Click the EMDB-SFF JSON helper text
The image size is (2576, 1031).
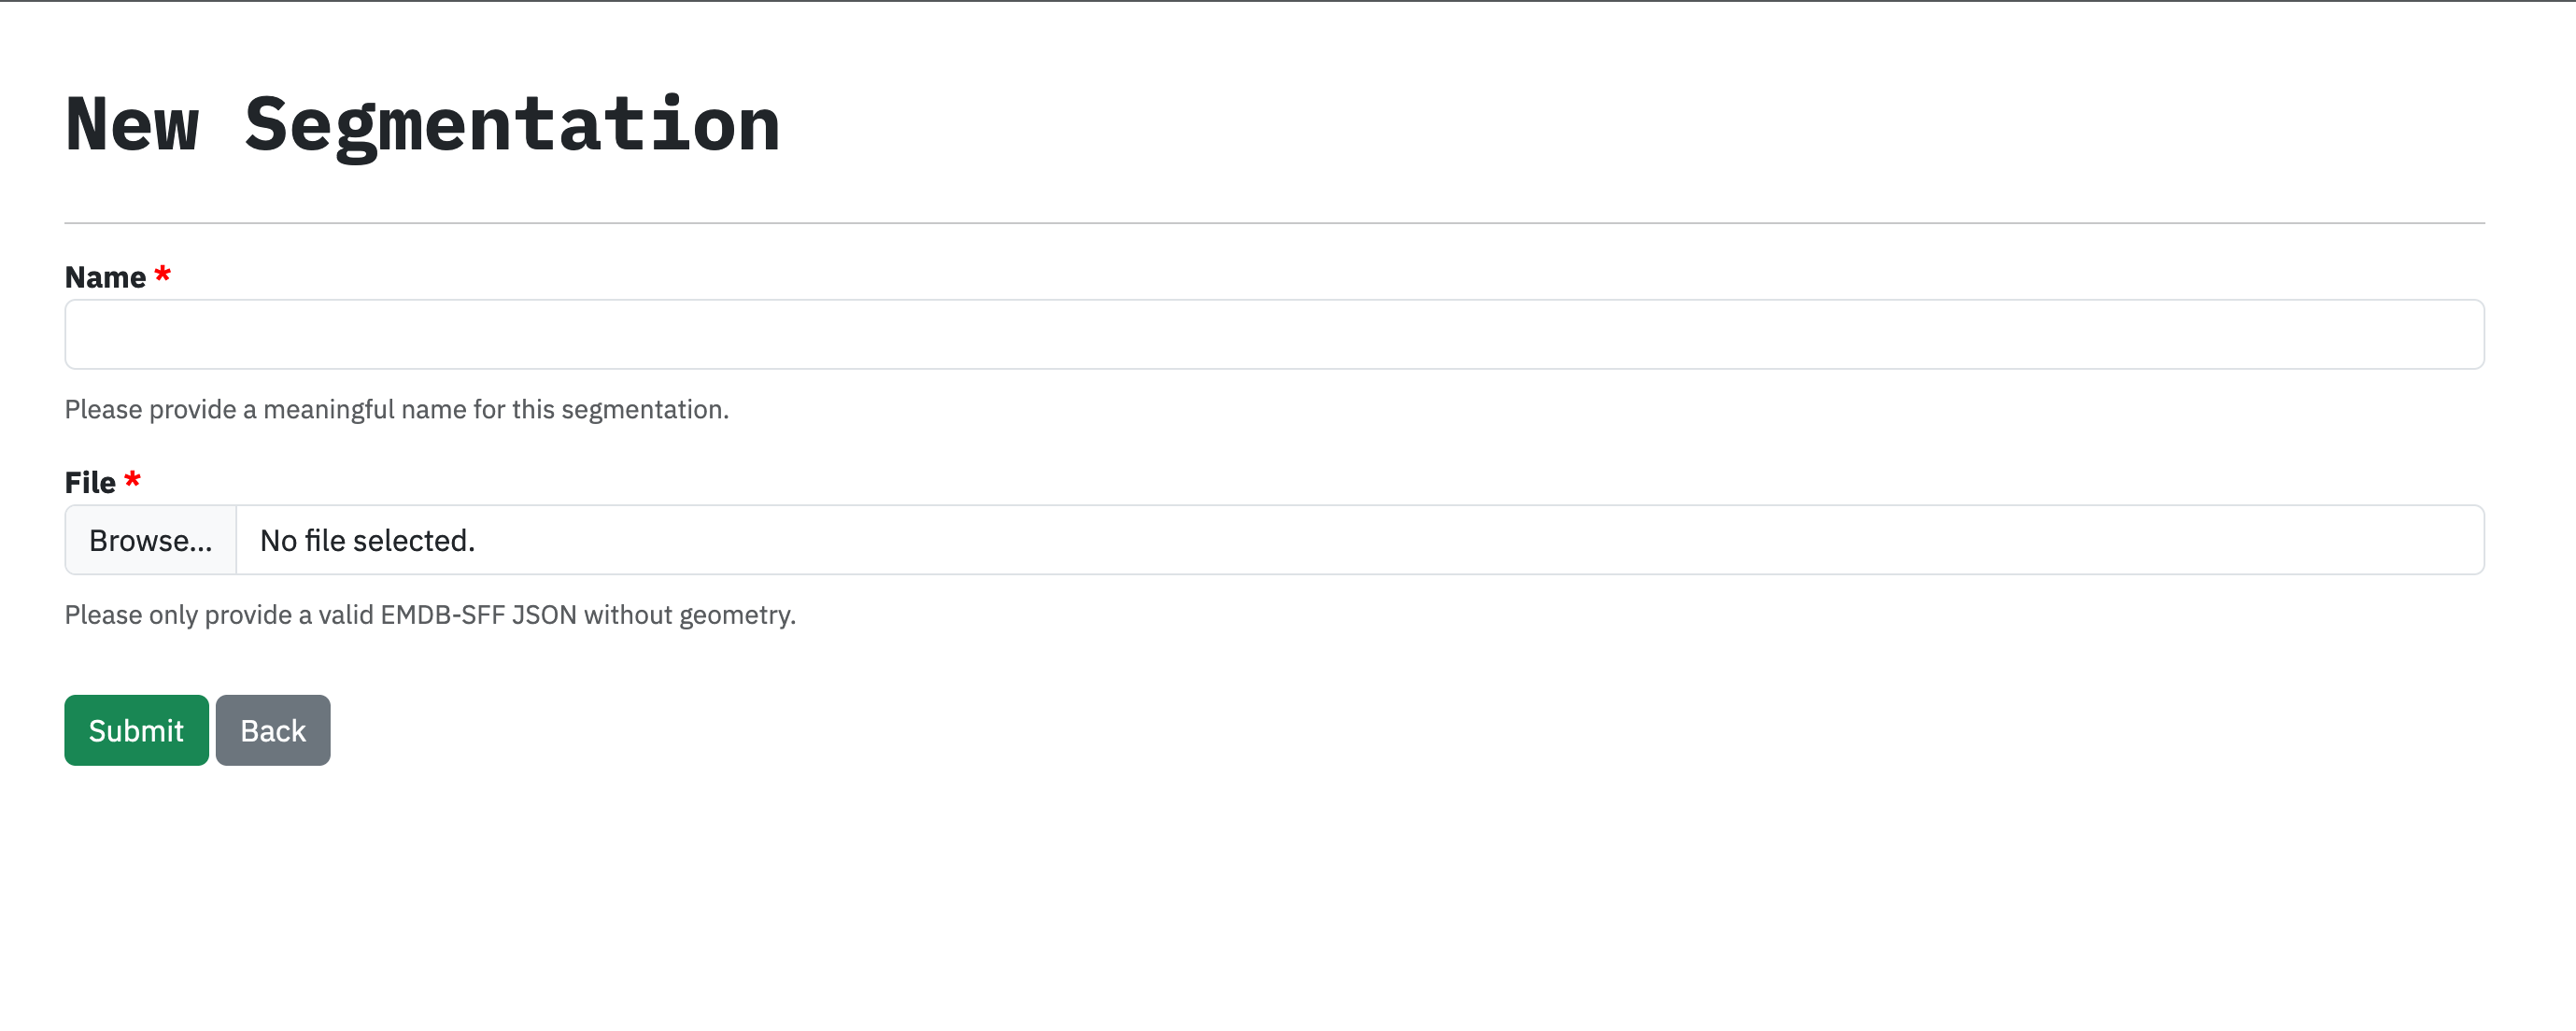coord(430,614)
